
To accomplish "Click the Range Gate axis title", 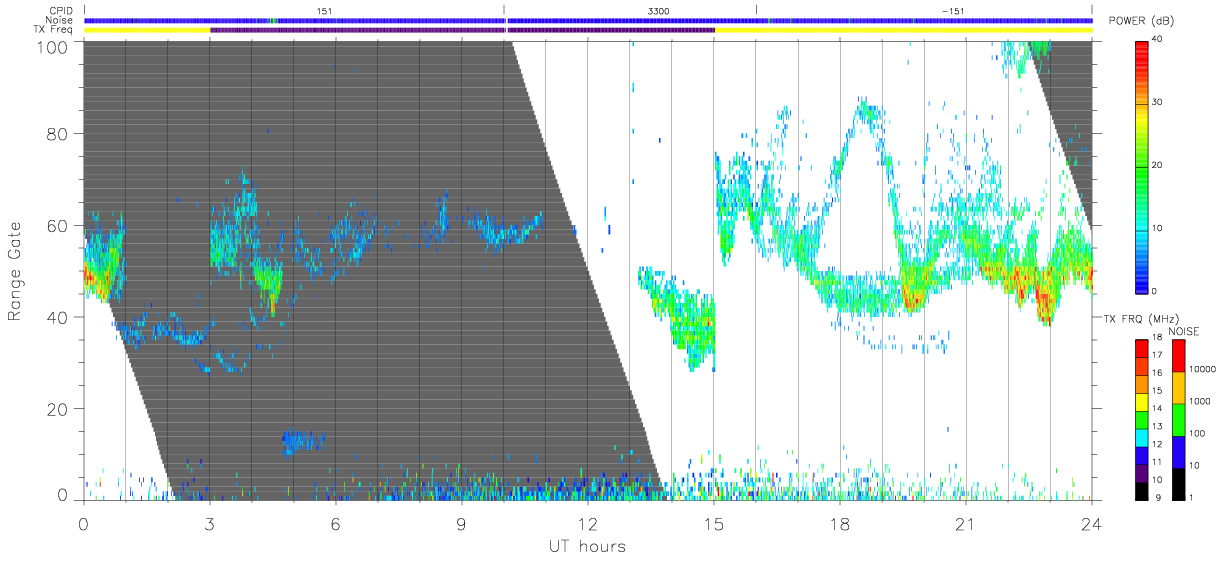I will pos(16,271).
